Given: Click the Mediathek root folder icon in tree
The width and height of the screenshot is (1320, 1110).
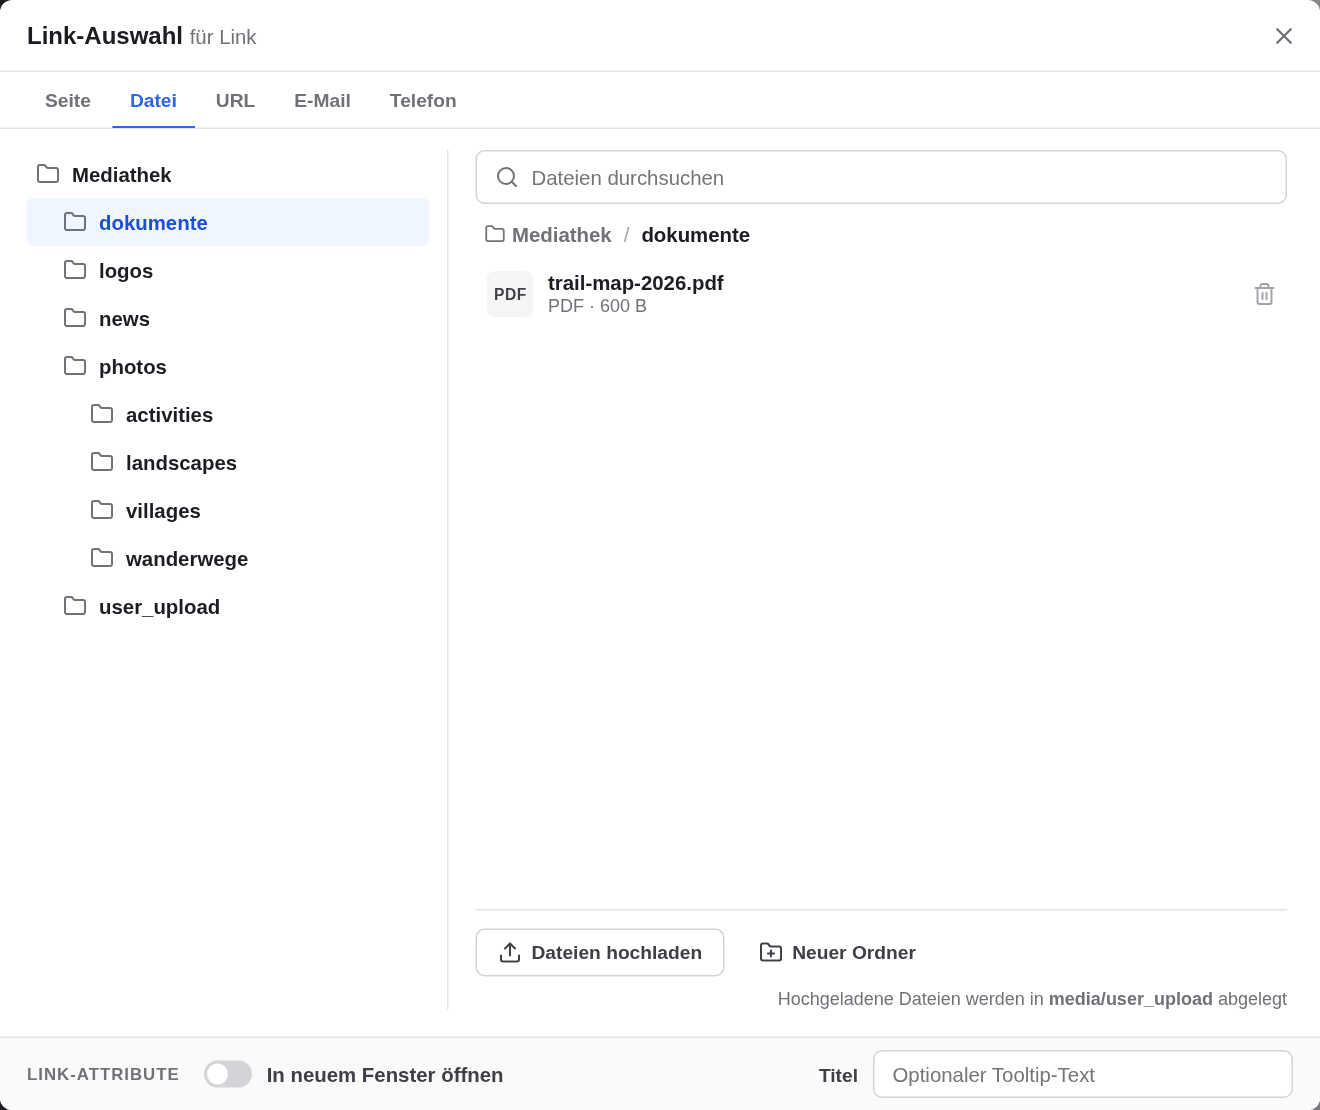Looking at the screenshot, I should [x=48, y=174].
